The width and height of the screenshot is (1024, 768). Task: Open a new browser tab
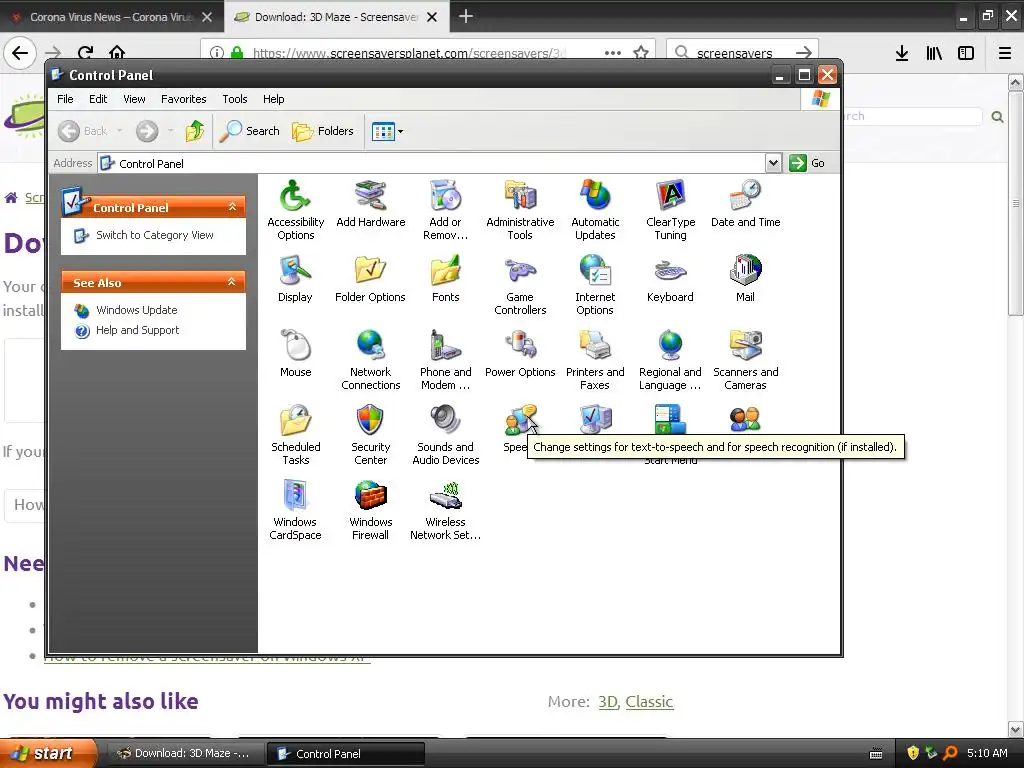click(x=466, y=16)
